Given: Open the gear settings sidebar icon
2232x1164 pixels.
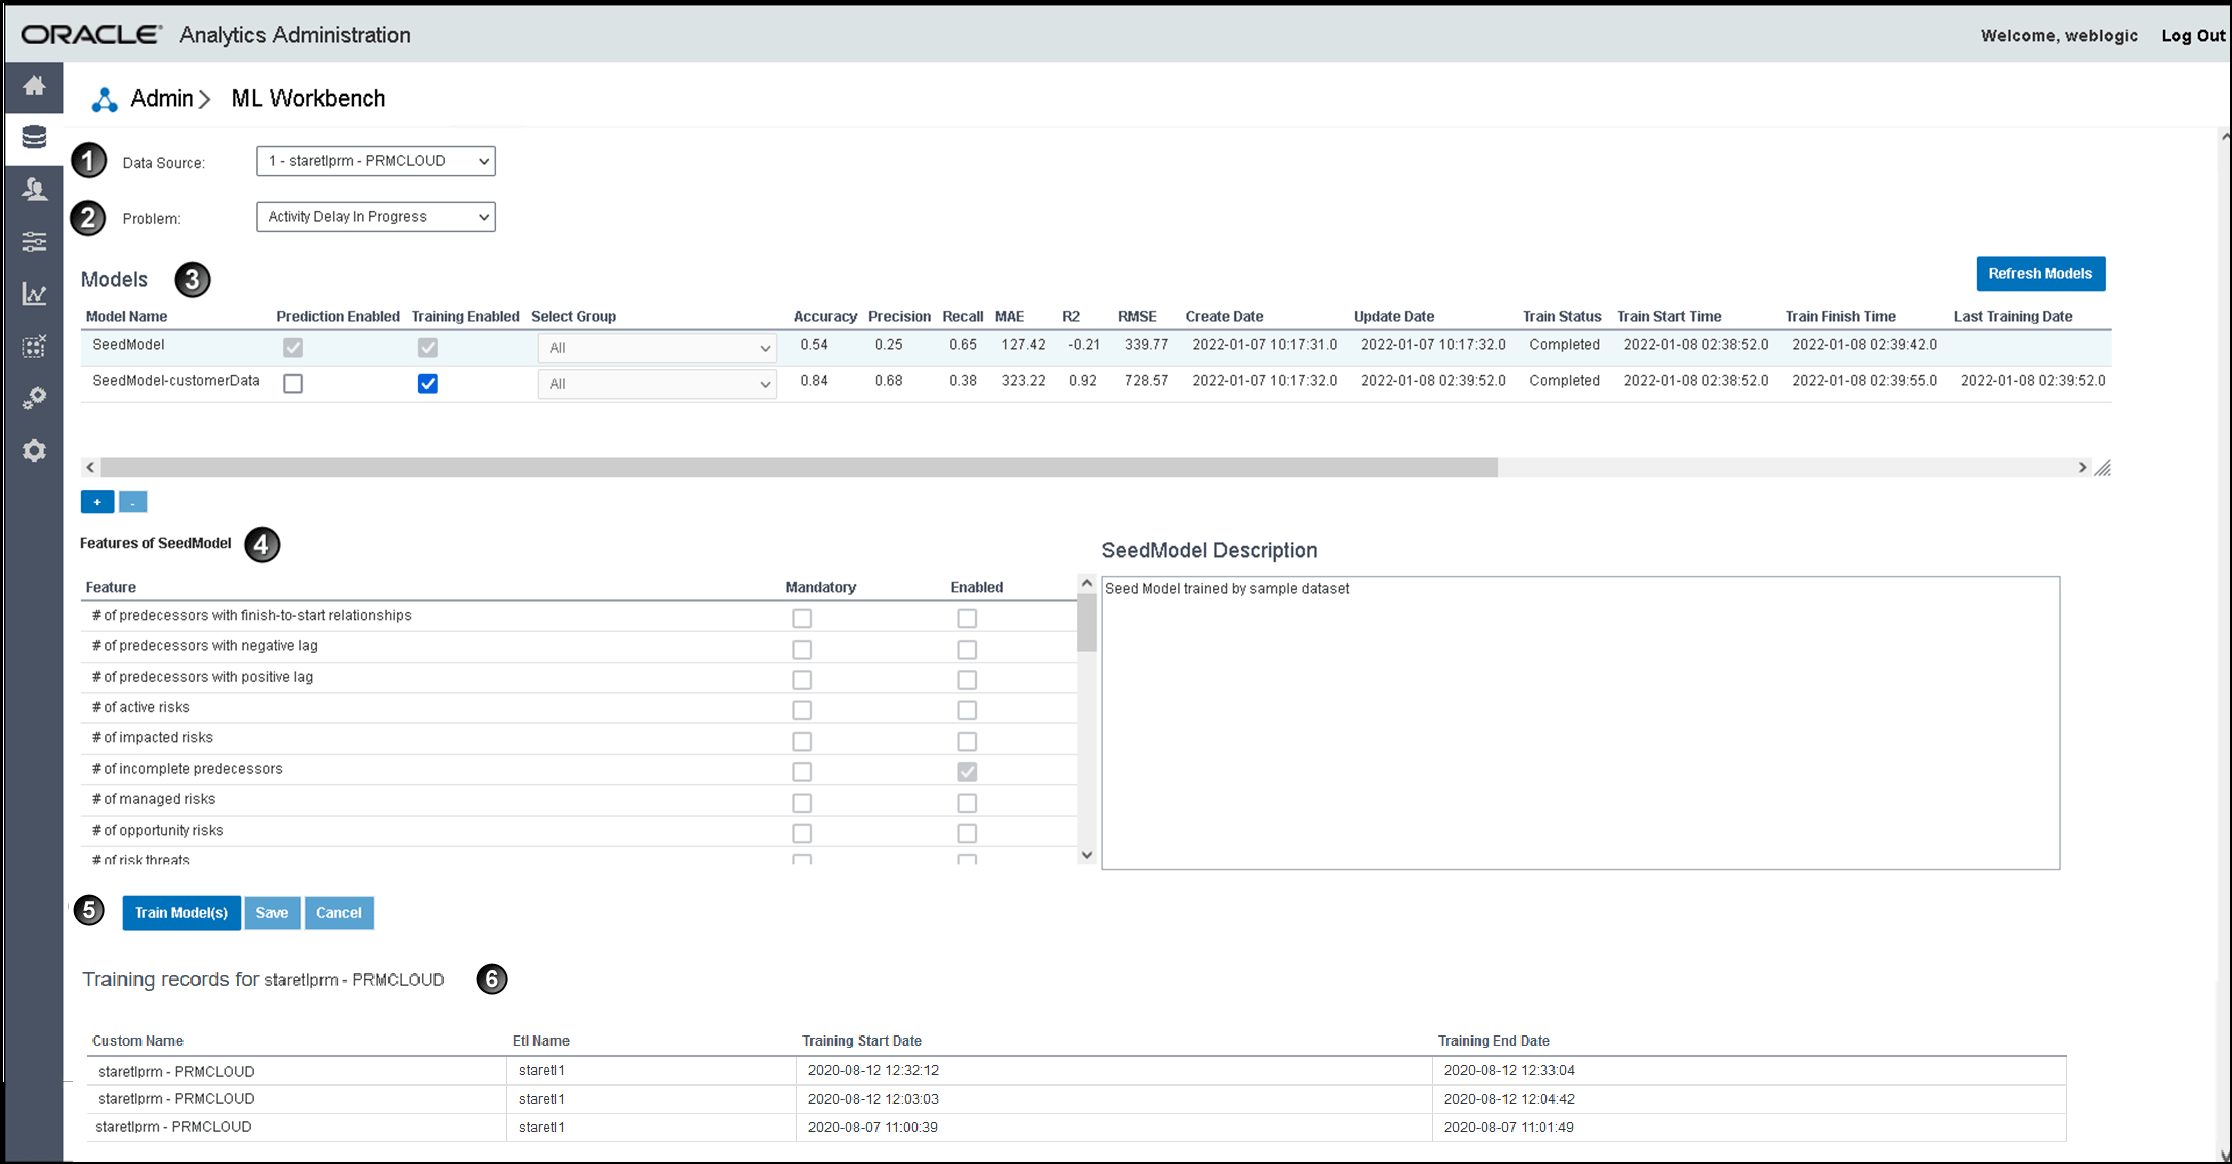Looking at the screenshot, I should click(34, 451).
